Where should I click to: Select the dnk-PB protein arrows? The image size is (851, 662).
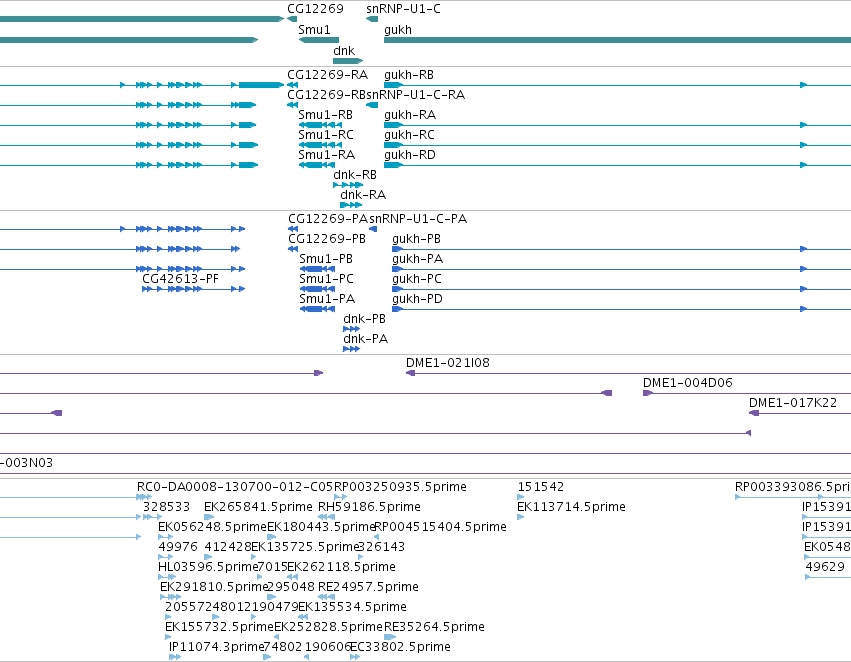[x=352, y=329]
